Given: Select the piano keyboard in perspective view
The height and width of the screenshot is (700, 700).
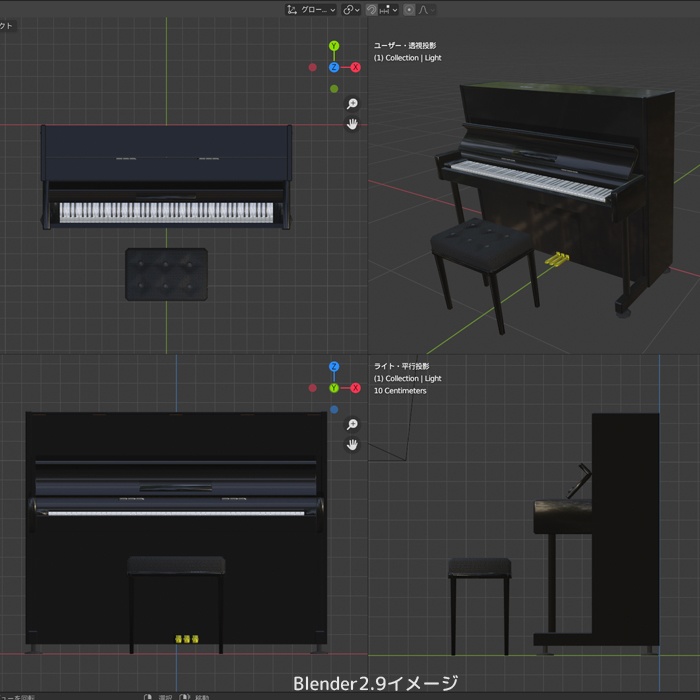Looking at the screenshot, I should [x=530, y=181].
